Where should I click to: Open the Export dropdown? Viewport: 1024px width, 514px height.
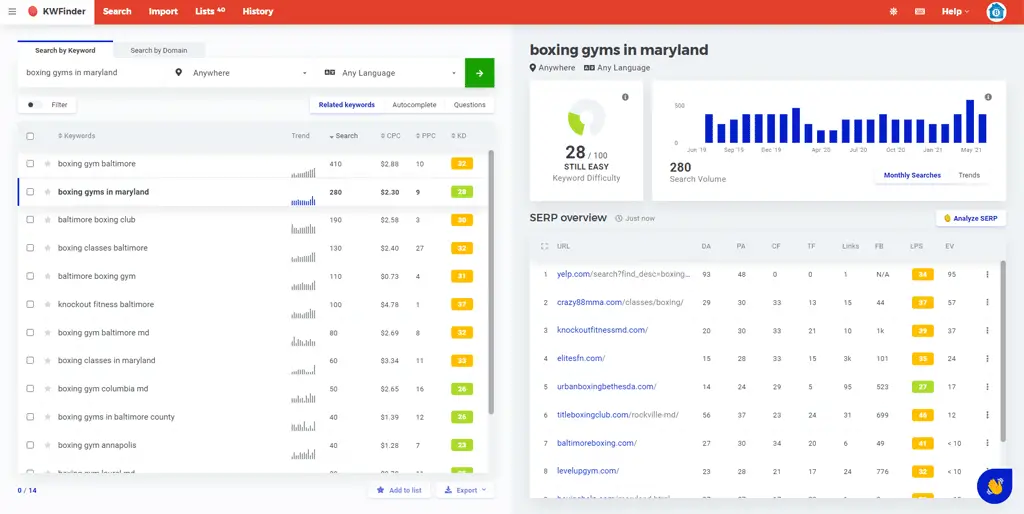tap(466, 490)
